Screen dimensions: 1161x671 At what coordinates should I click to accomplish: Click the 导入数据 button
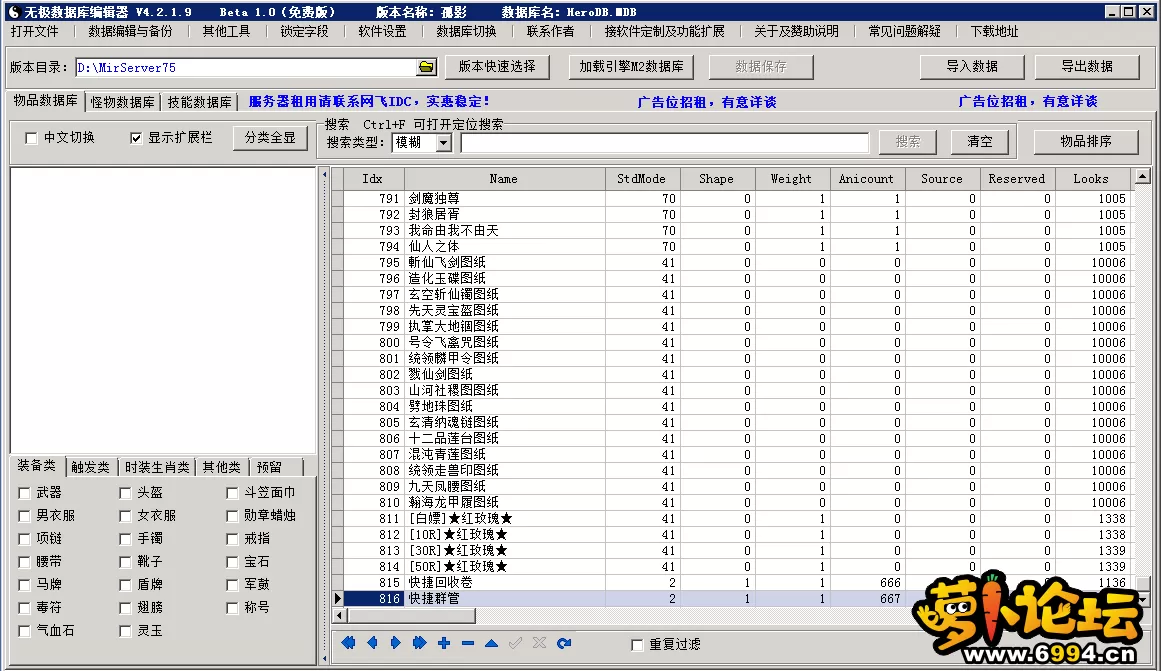click(972, 67)
